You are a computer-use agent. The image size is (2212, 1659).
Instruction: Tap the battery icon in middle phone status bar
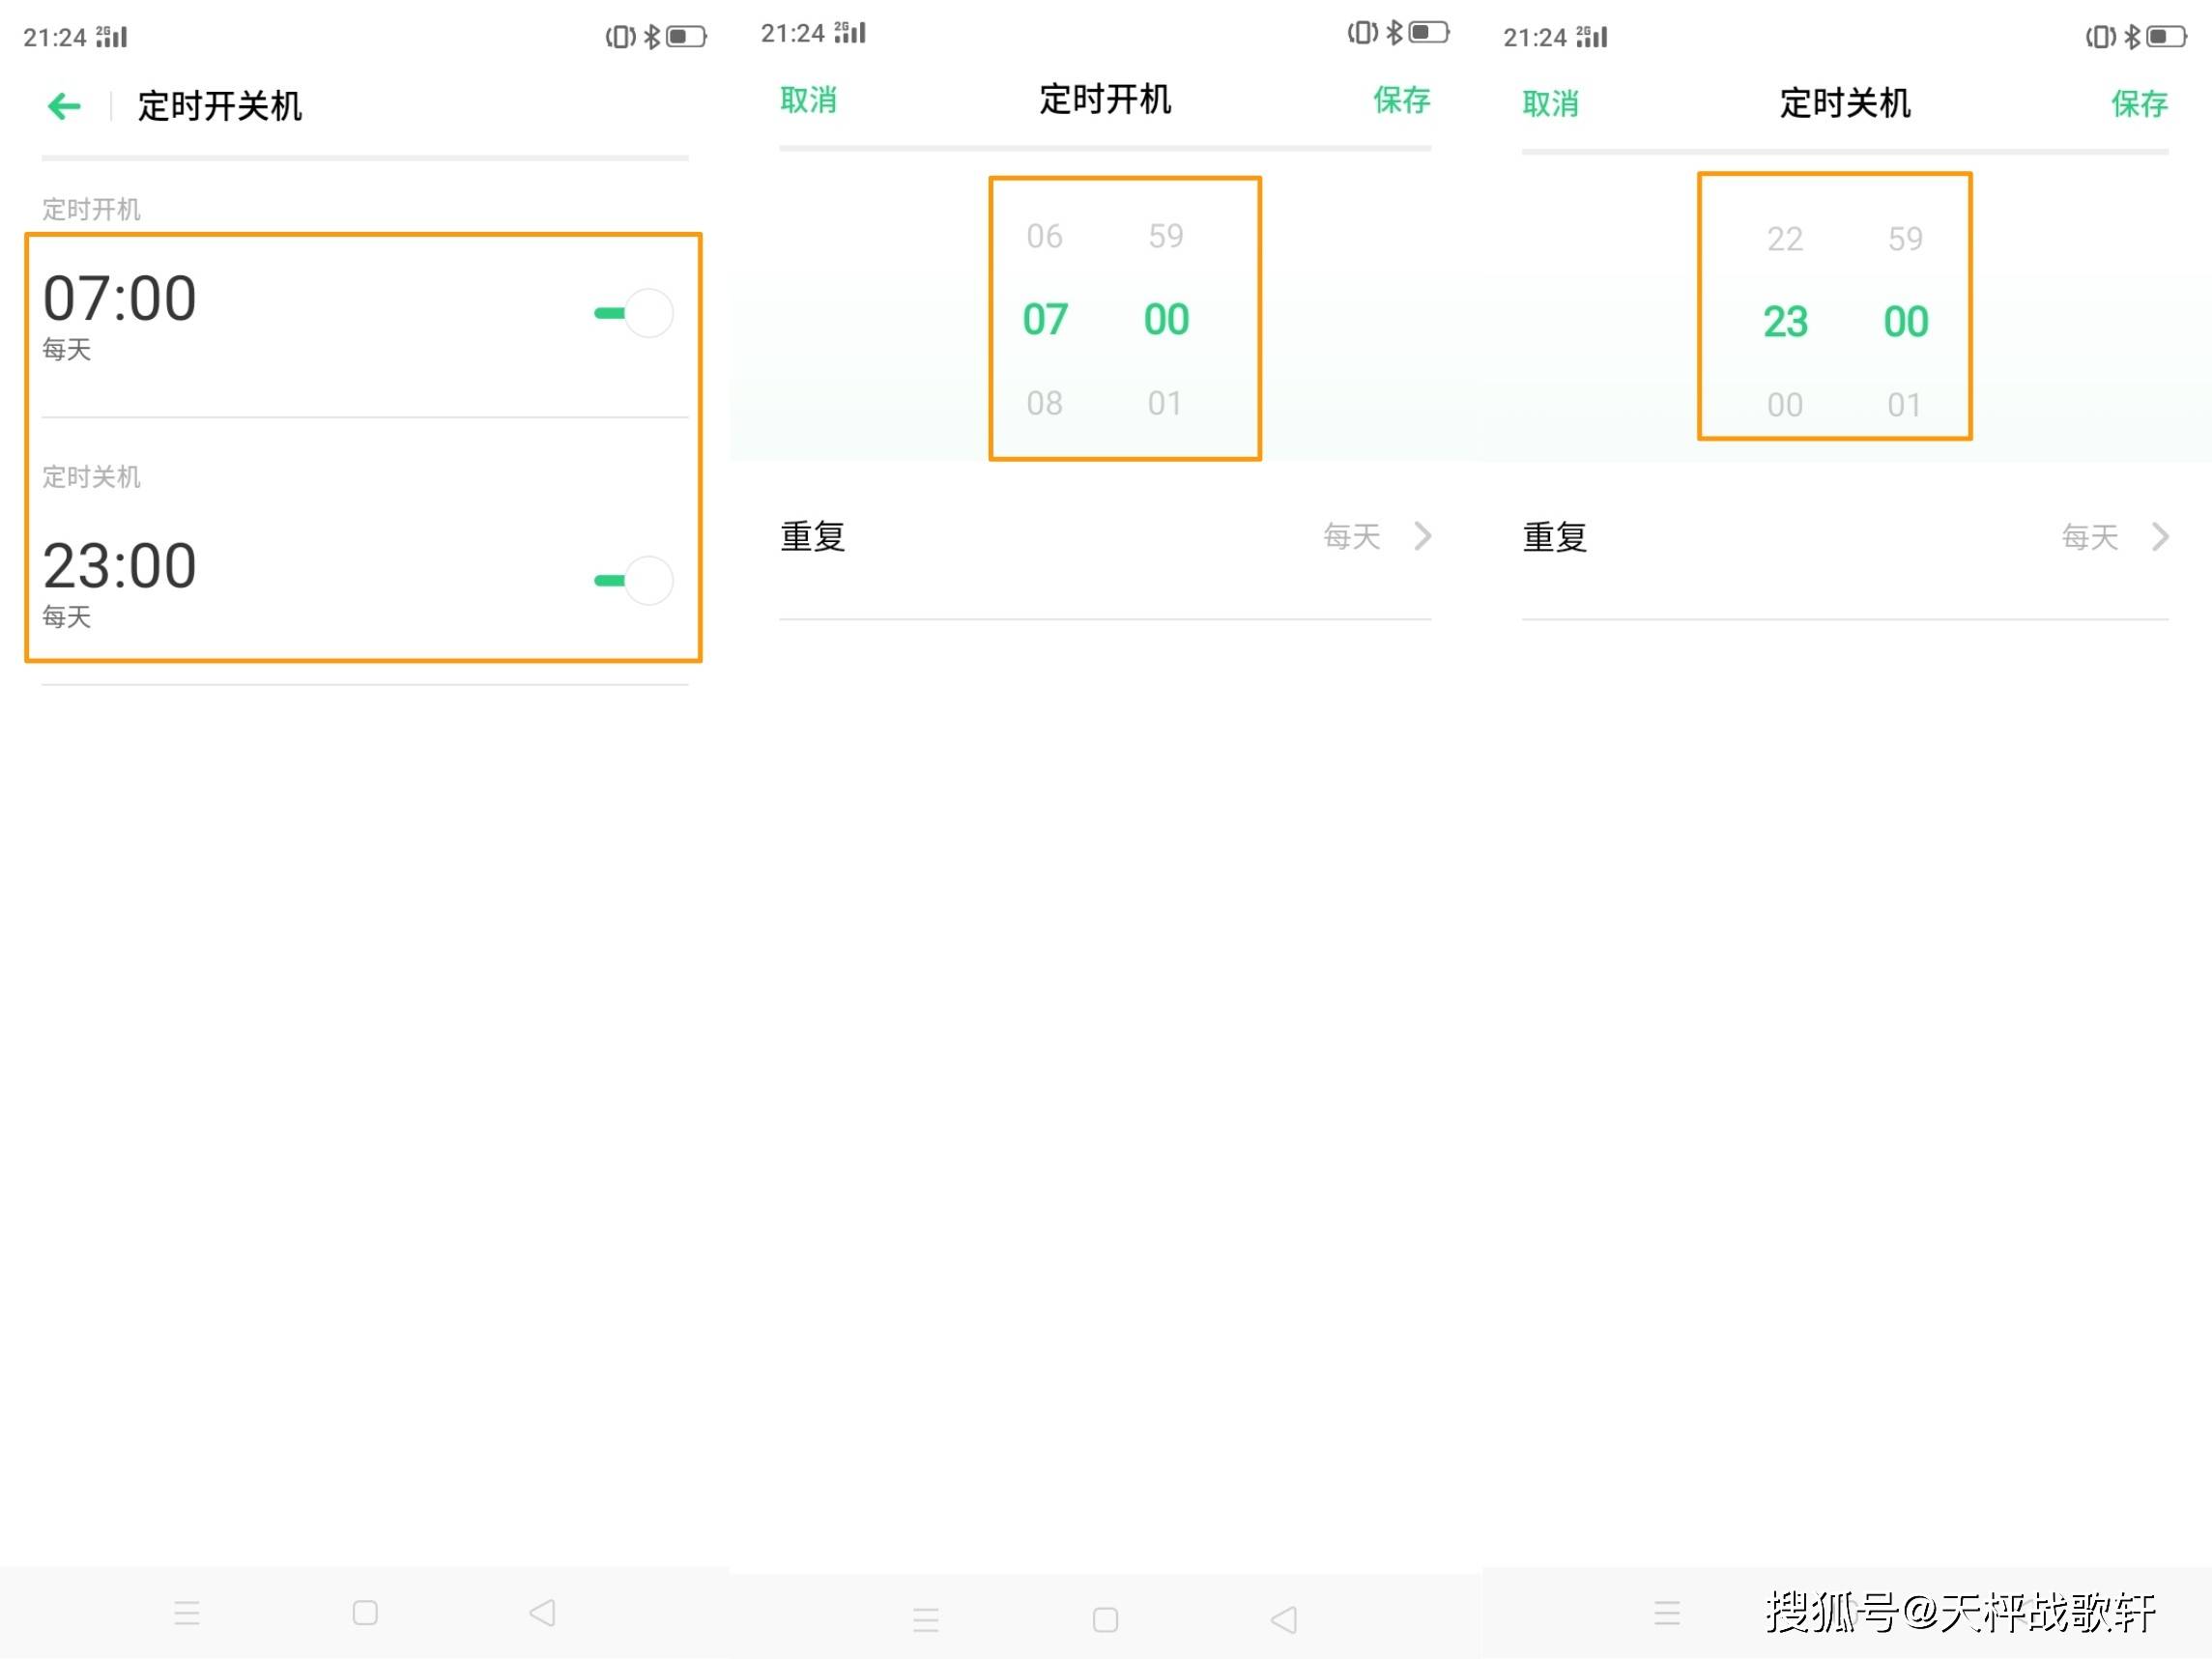pyautogui.click(x=1429, y=33)
